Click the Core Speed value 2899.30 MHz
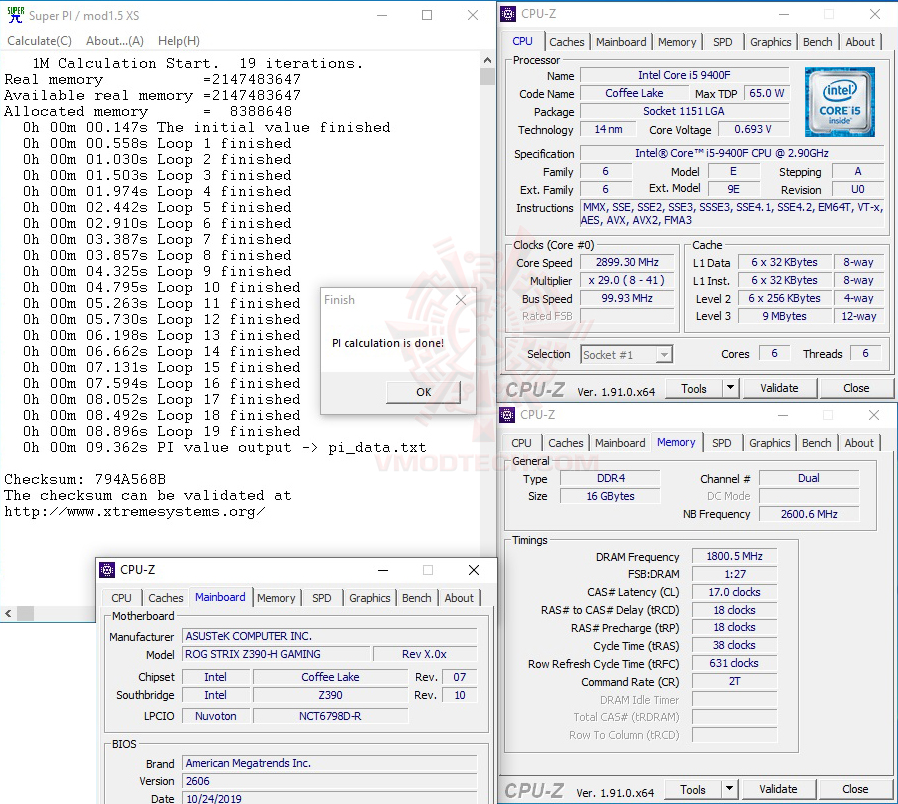This screenshot has width=898, height=804. pos(627,262)
